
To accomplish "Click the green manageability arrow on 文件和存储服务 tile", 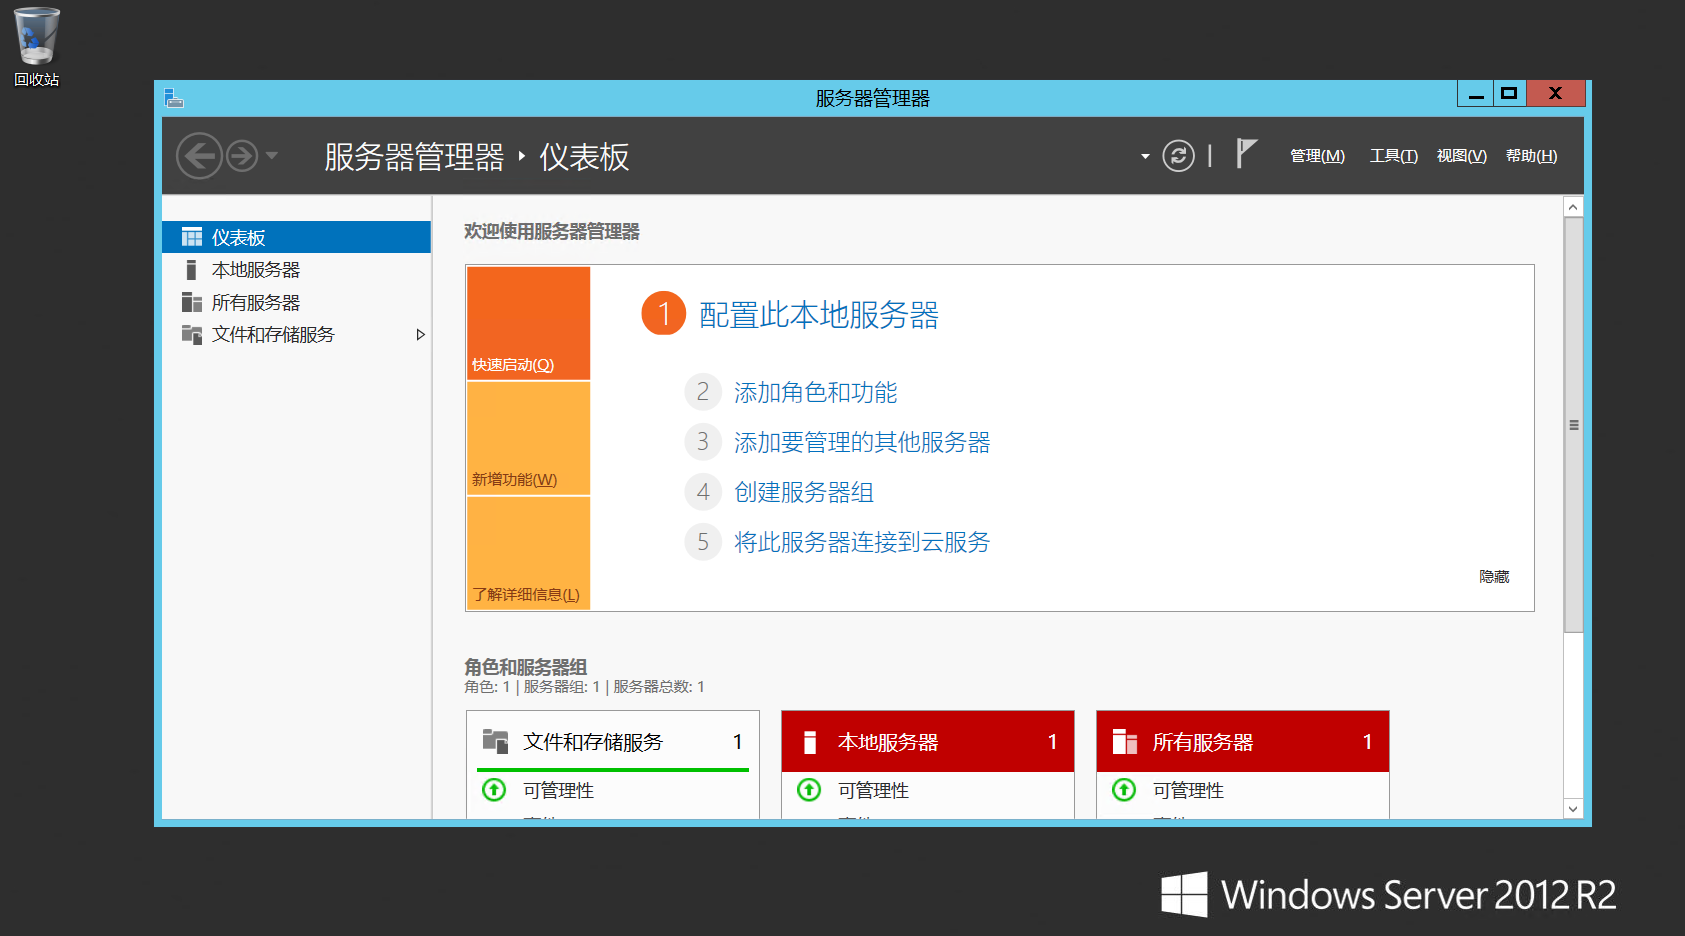I will pos(493,790).
